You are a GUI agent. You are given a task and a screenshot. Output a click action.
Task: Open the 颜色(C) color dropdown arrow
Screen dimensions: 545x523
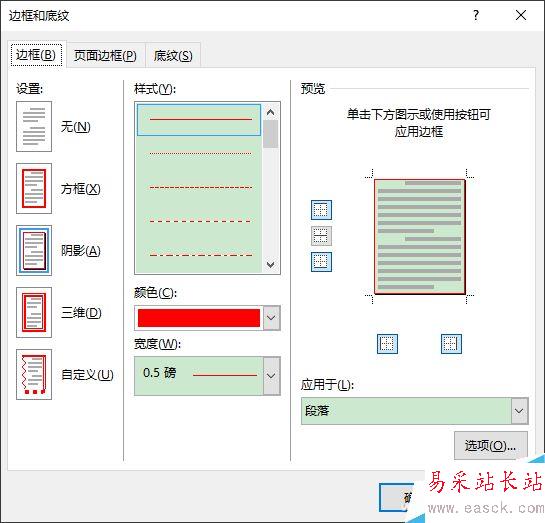(x=271, y=318)
